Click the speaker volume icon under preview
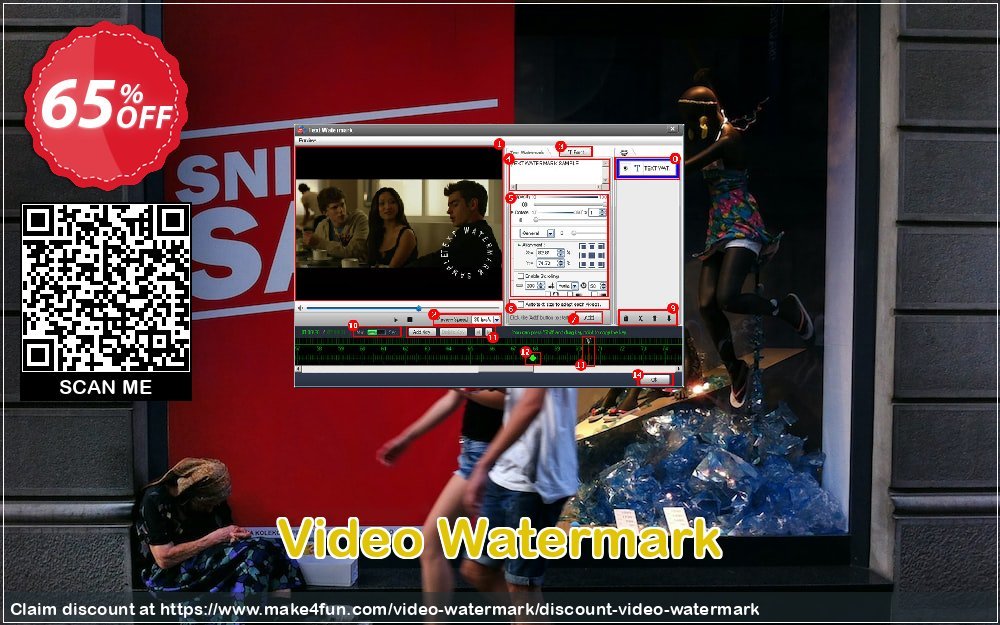1000x625 pixels. (x=300, y=308)
